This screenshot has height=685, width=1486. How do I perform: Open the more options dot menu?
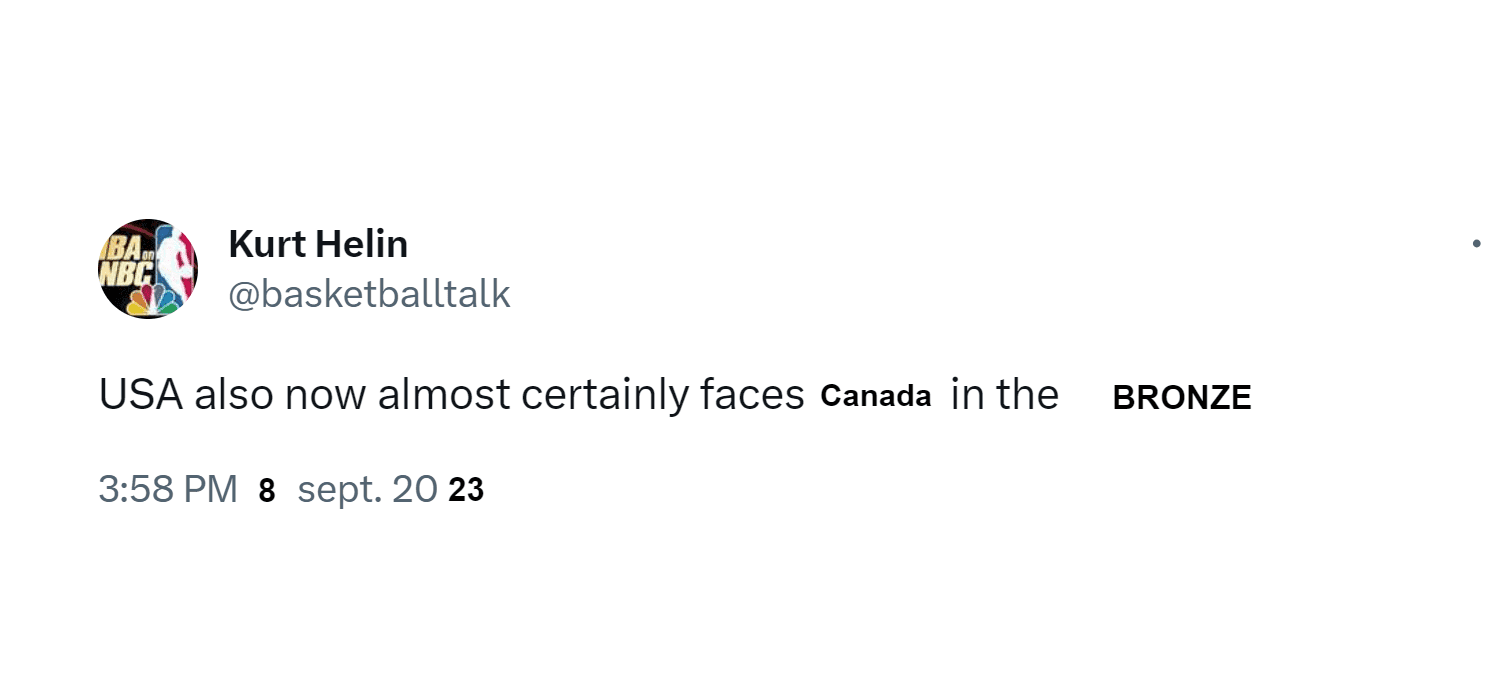point(1476,243)
